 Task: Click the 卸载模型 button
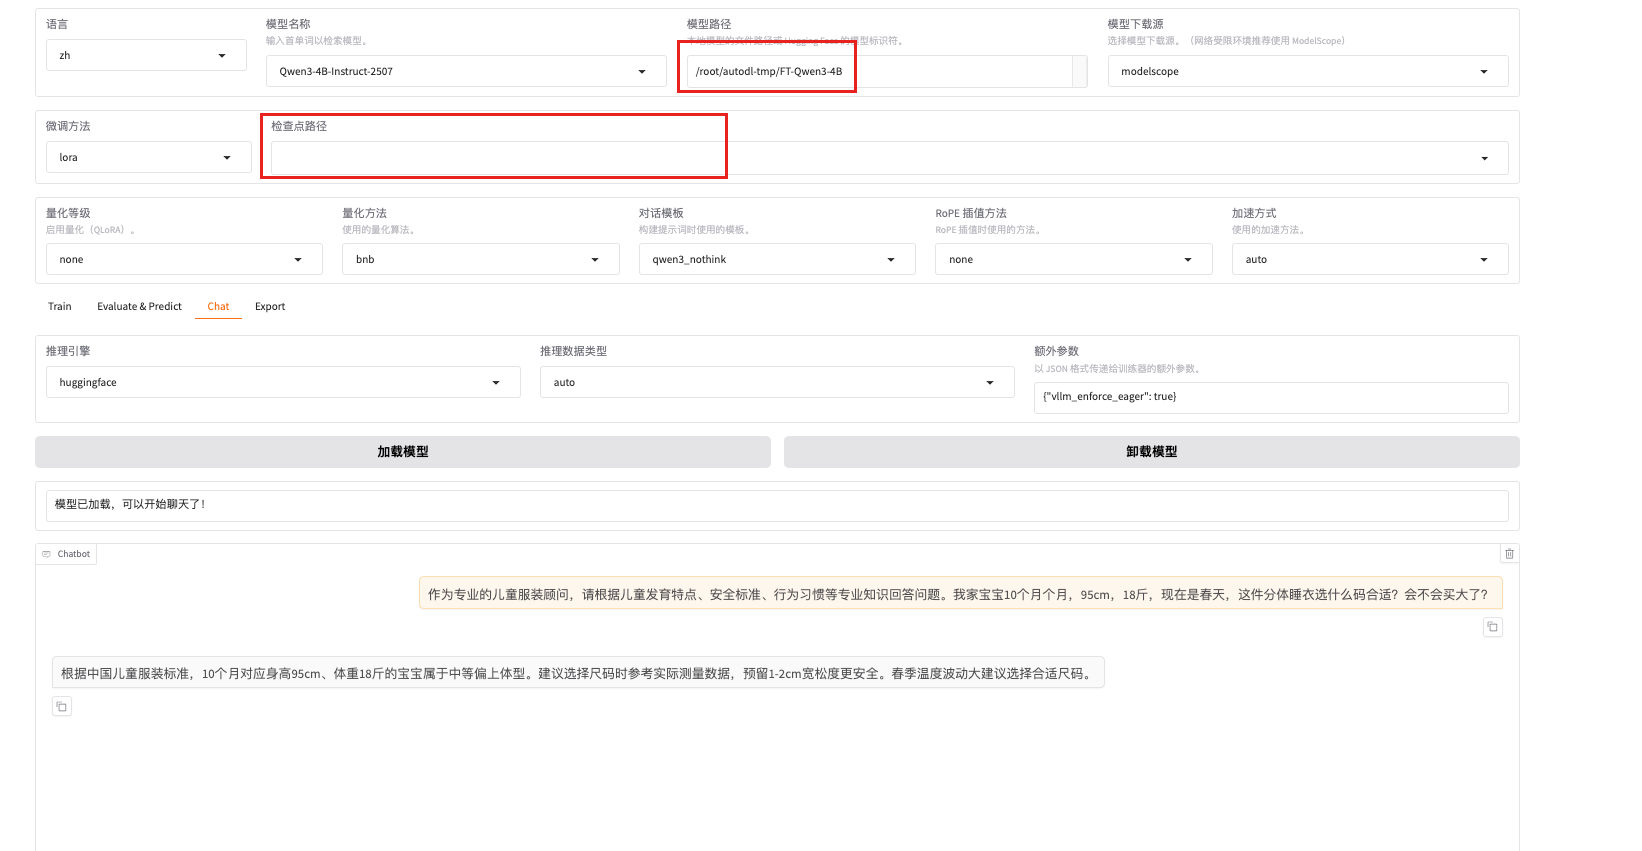1152,452
